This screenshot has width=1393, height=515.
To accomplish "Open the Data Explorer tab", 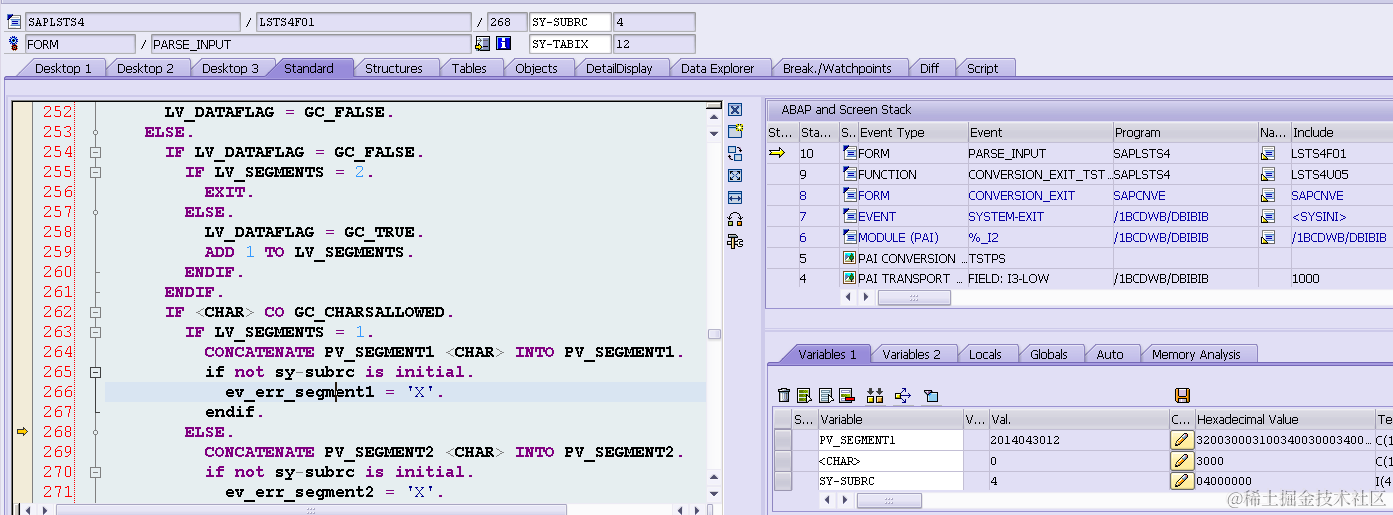I will [717, 68].
